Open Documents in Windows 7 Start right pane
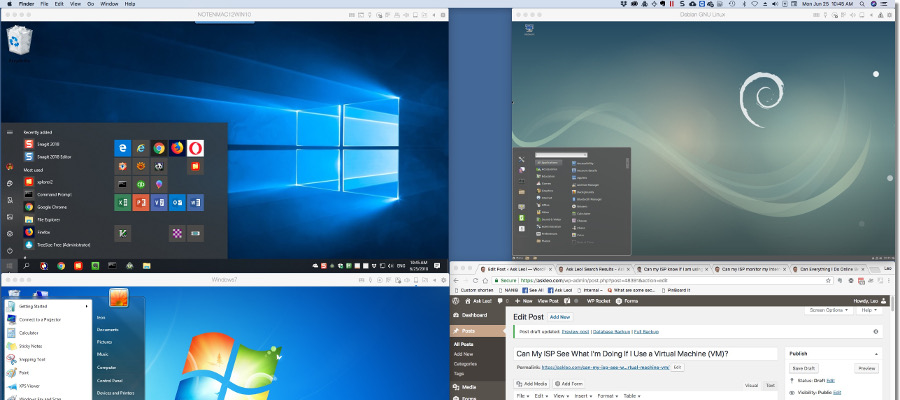This screenshot has width=900, height=400. tap(108, 329)
